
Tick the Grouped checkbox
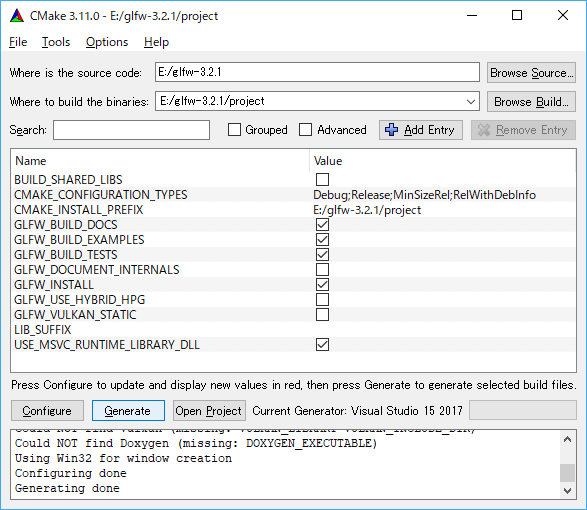pos(234,130)
